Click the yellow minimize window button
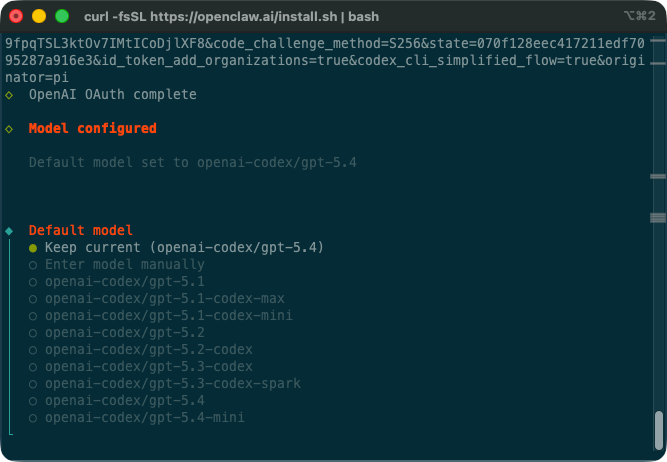The height and width of the screenshot is (462, 667). (40, 17)
